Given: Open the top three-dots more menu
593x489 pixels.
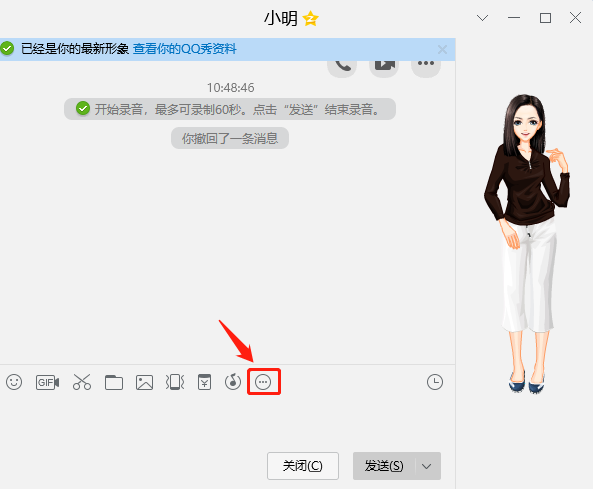Looking at the screenshot, I should [x=426, y=65].
